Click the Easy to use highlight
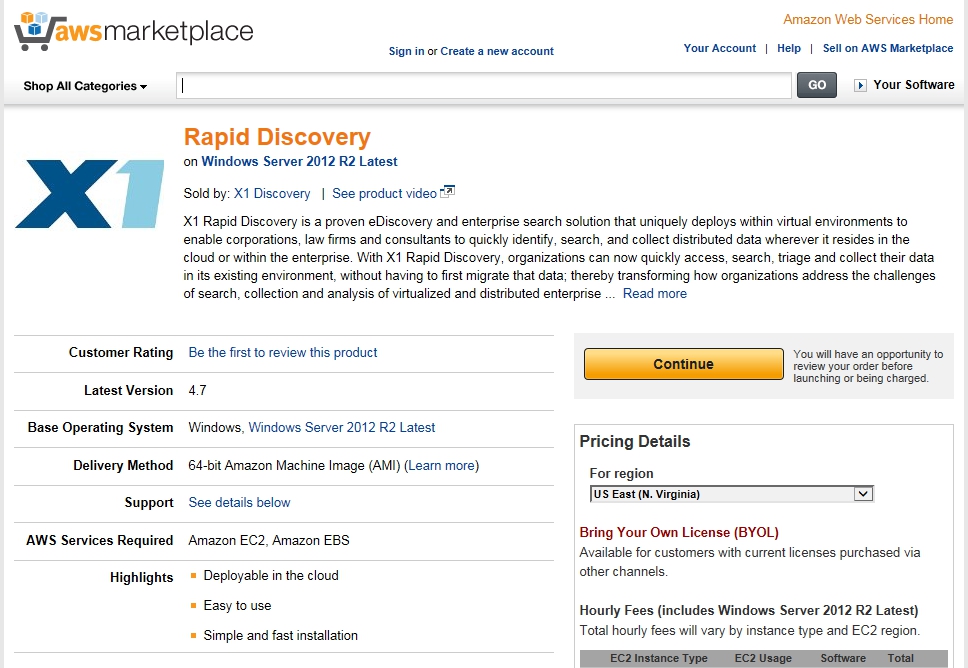This screenshot has width=968, height=668. click(x=238, y=606)
